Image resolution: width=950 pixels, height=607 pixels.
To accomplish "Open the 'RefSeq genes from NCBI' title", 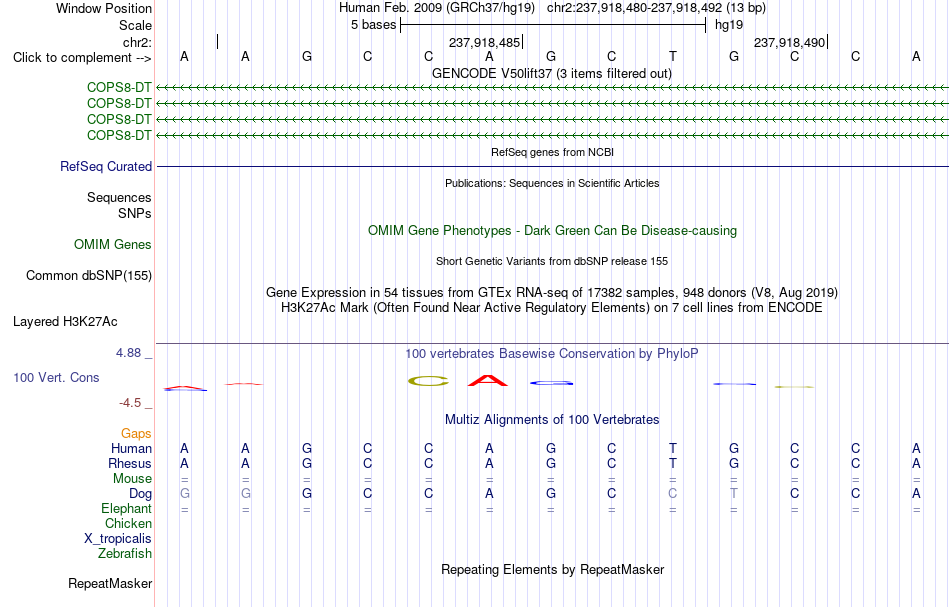I will 553,152.
